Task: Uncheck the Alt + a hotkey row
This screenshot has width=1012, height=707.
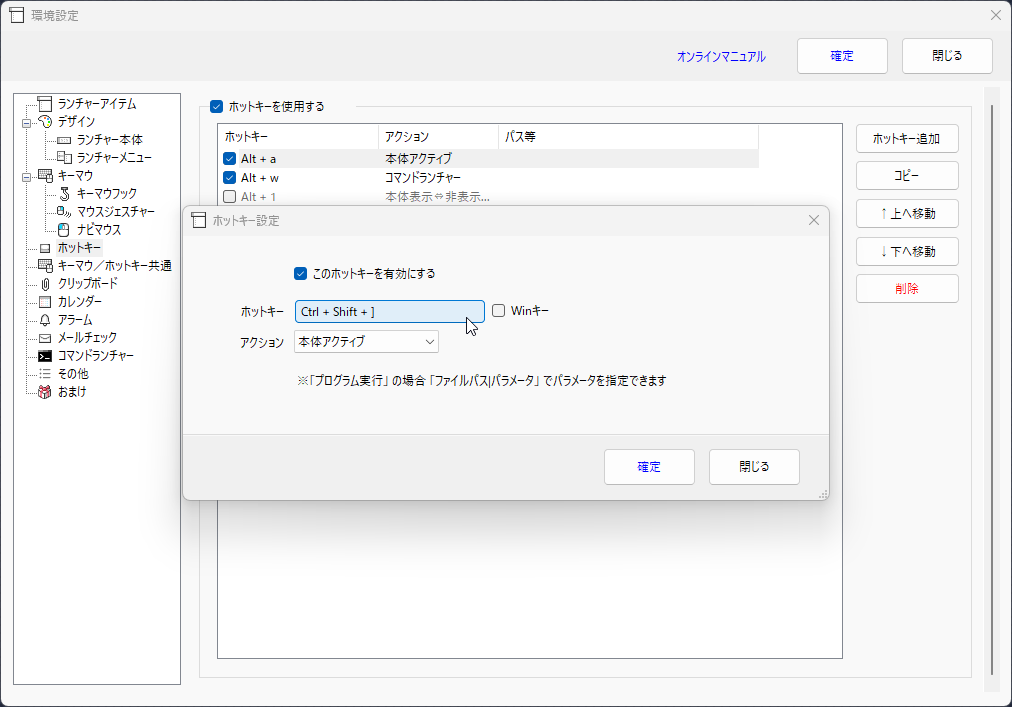Action: coord(229,159)
